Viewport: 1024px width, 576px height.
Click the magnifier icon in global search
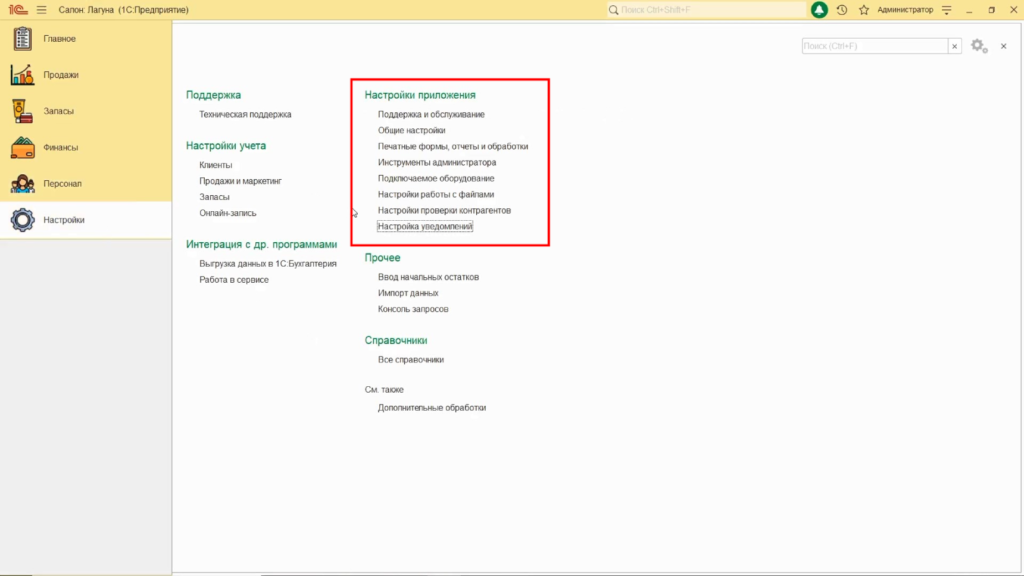point(613,10)
